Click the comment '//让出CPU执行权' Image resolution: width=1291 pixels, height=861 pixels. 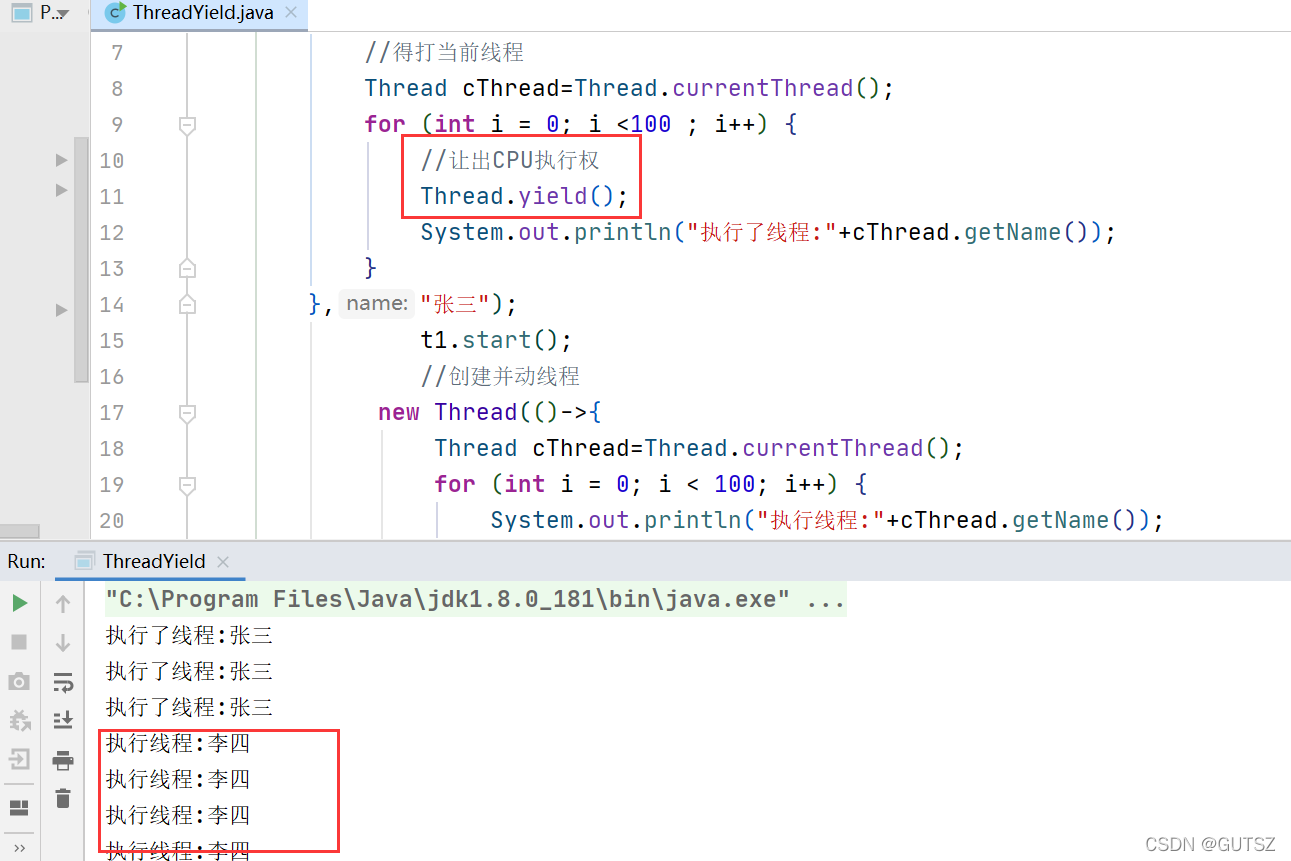click(510, 160)
